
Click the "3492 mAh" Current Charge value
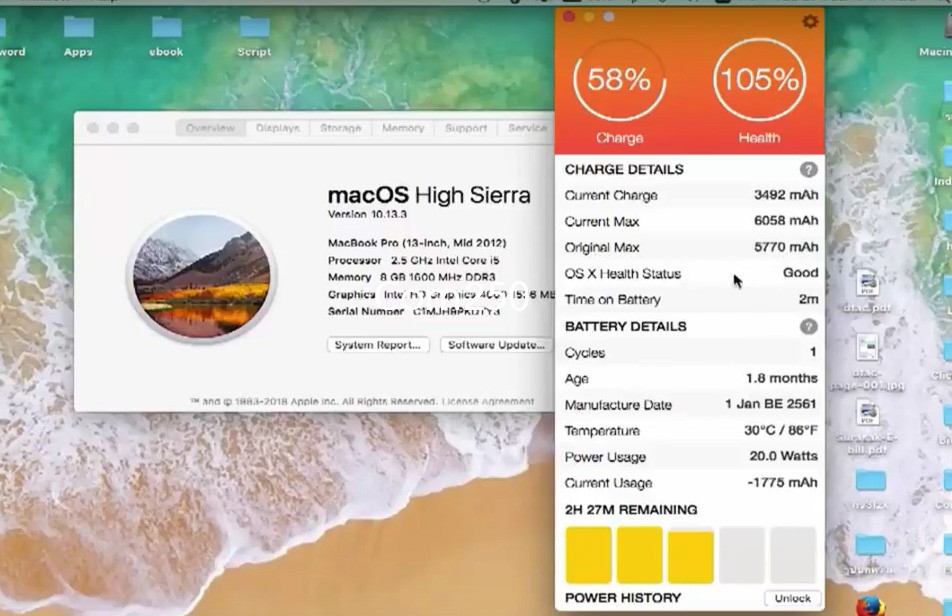pyautogui.click(x=786, y=195)
